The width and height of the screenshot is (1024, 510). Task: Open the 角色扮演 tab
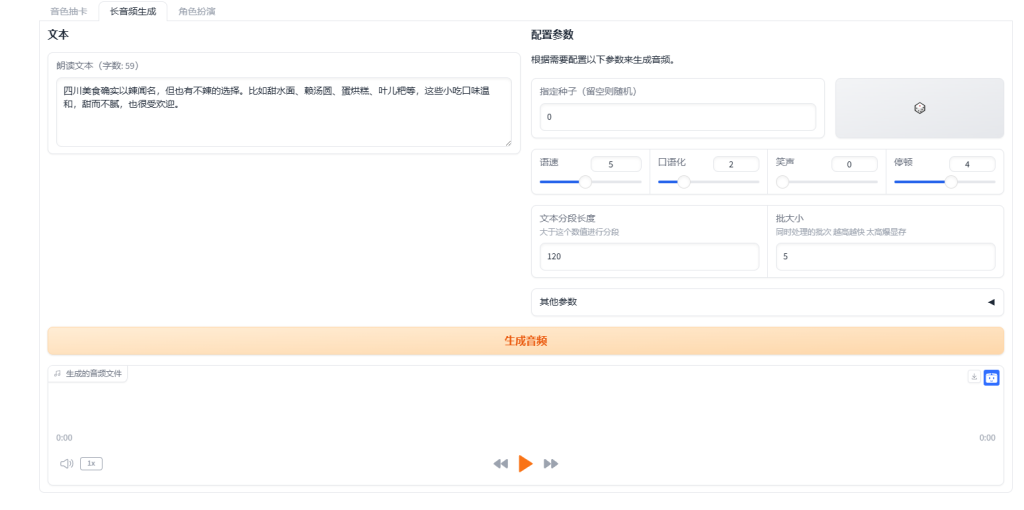point(197,11)
